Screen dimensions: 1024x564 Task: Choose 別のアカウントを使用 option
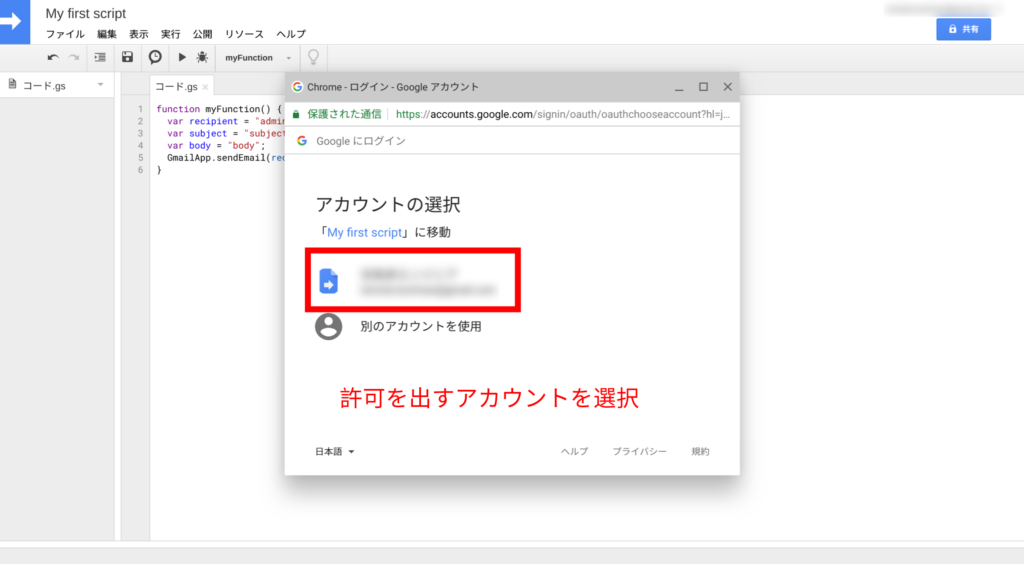(x=420, y=326)
